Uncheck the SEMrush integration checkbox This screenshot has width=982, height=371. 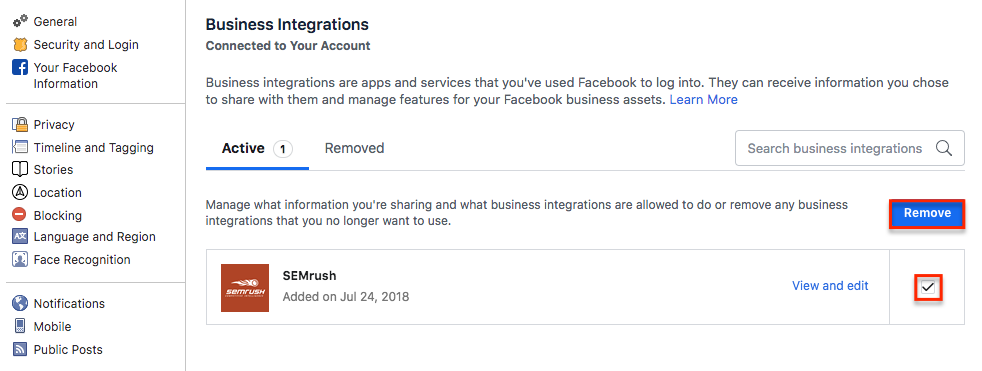(x=928, y=288)
